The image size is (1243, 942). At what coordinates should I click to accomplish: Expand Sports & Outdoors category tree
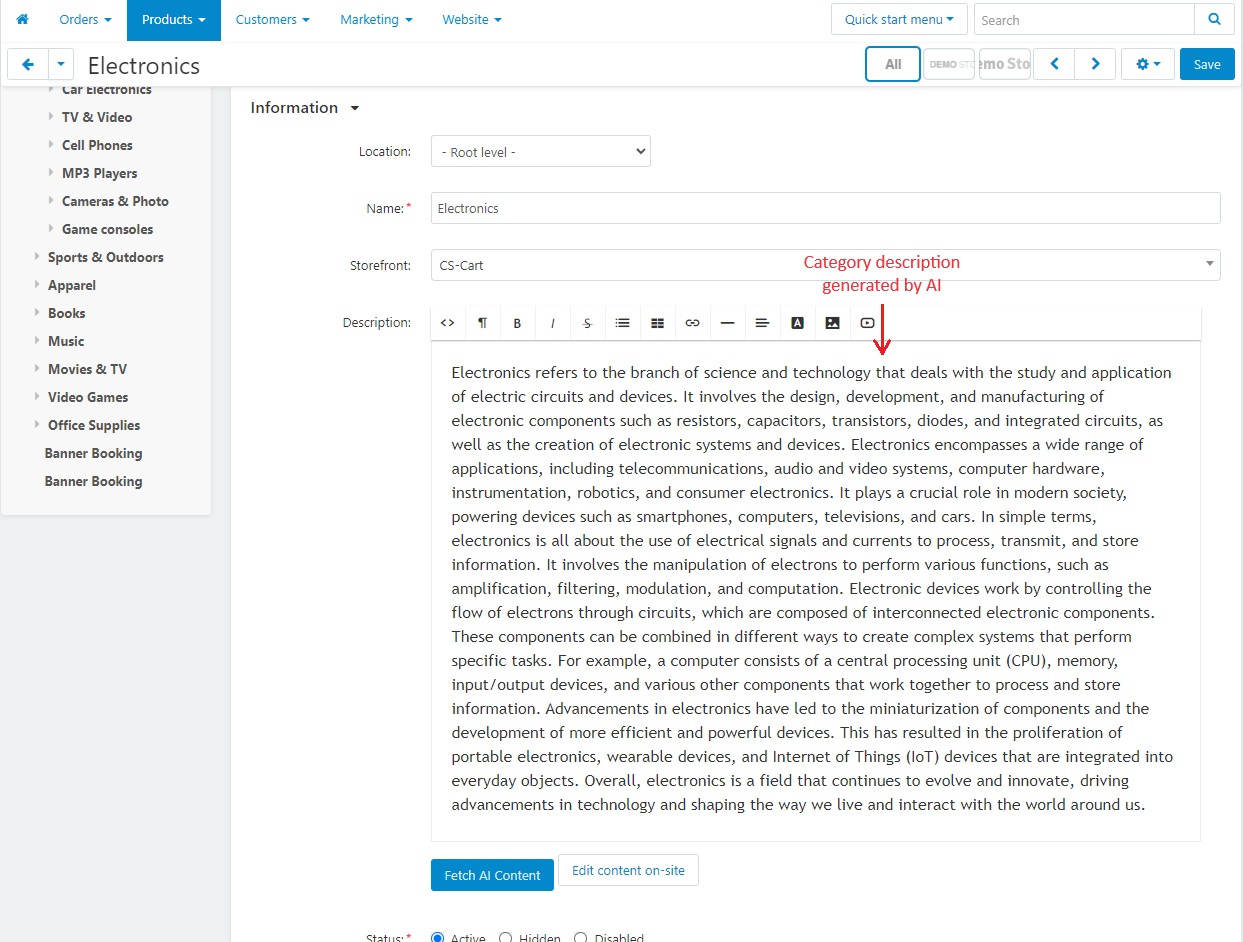[x=38, y=257]
